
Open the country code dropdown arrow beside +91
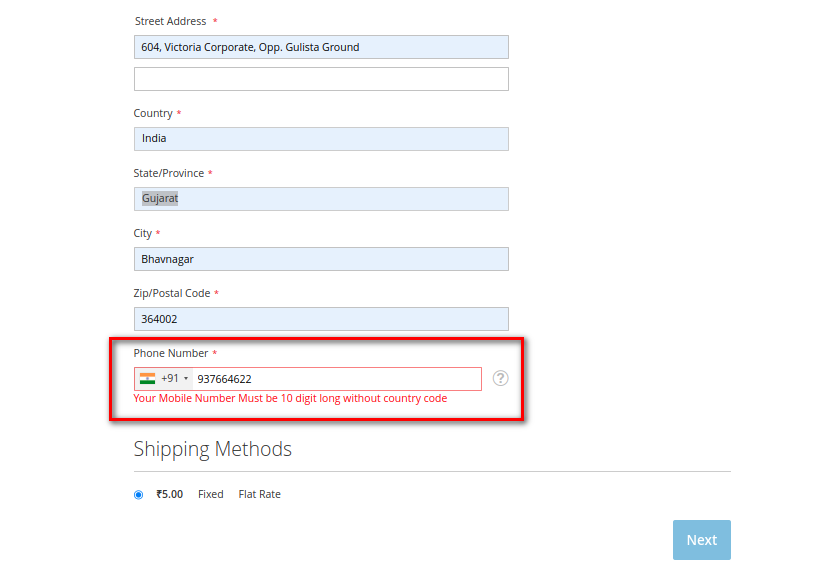pos(186,379)
